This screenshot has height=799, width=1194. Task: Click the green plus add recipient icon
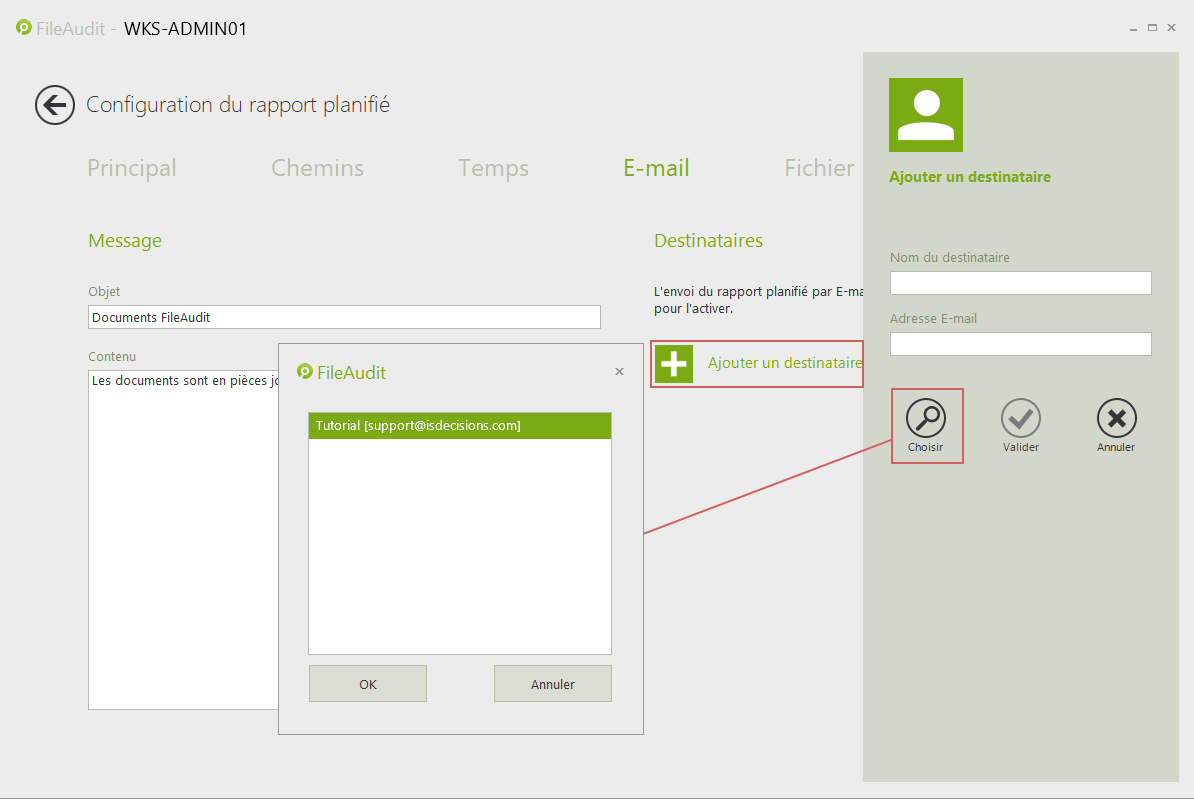click(675, 364)
